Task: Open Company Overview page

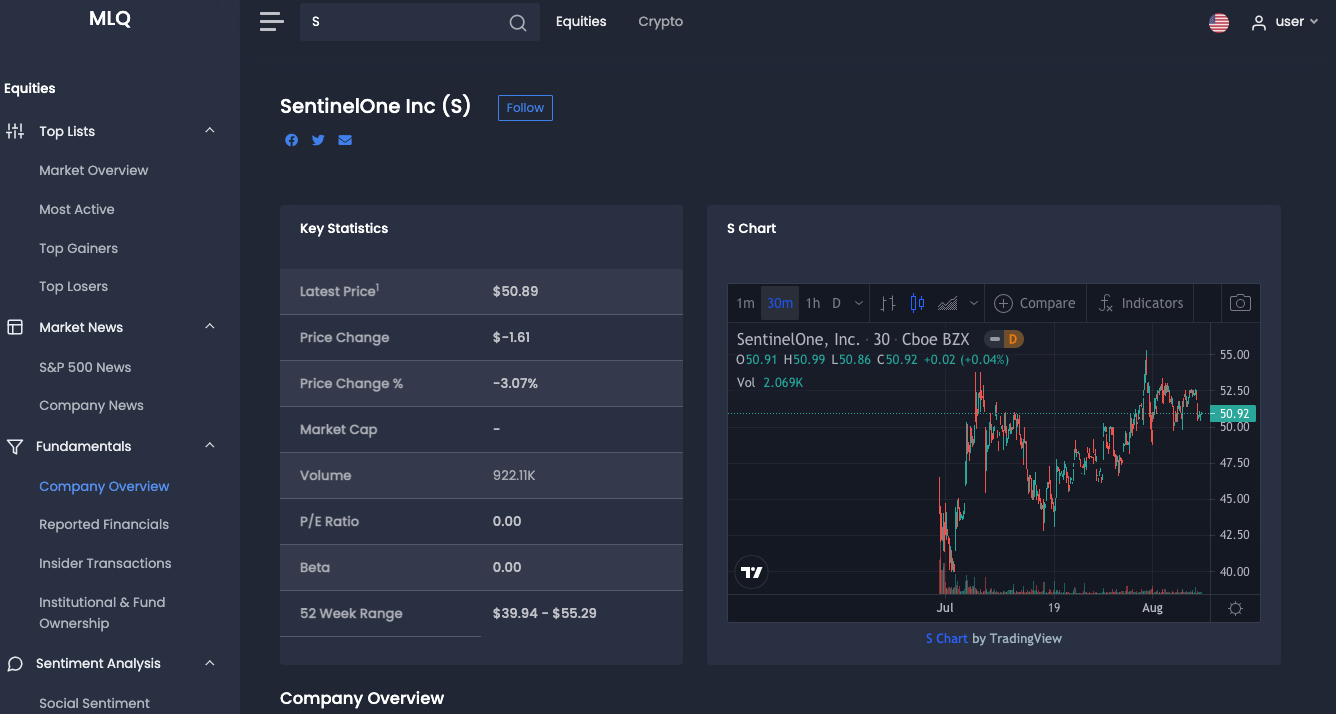Action: 104,486
